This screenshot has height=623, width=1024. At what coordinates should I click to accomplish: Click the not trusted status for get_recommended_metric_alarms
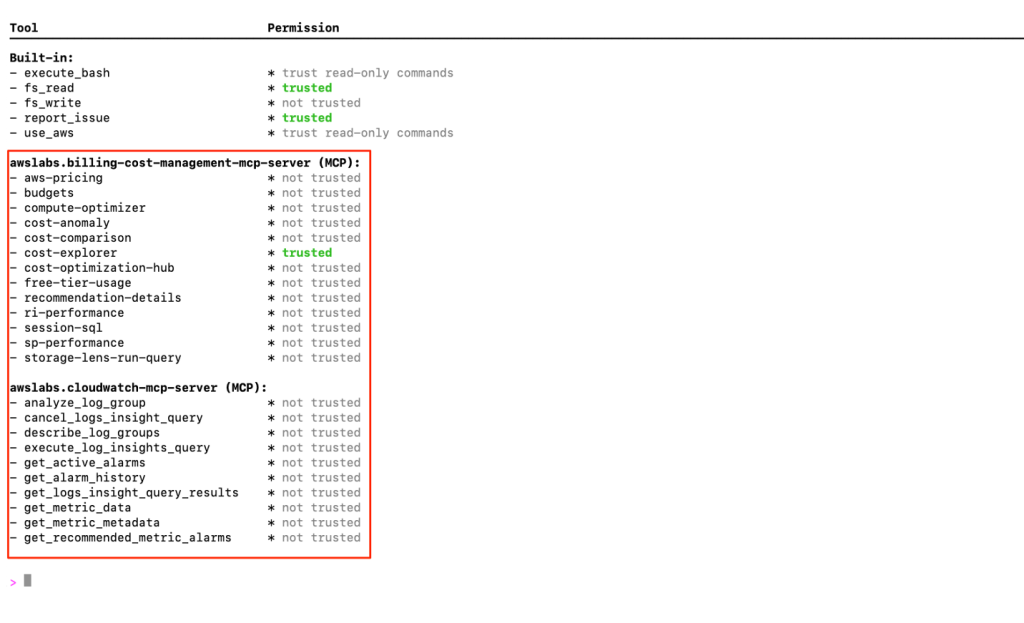321,538
